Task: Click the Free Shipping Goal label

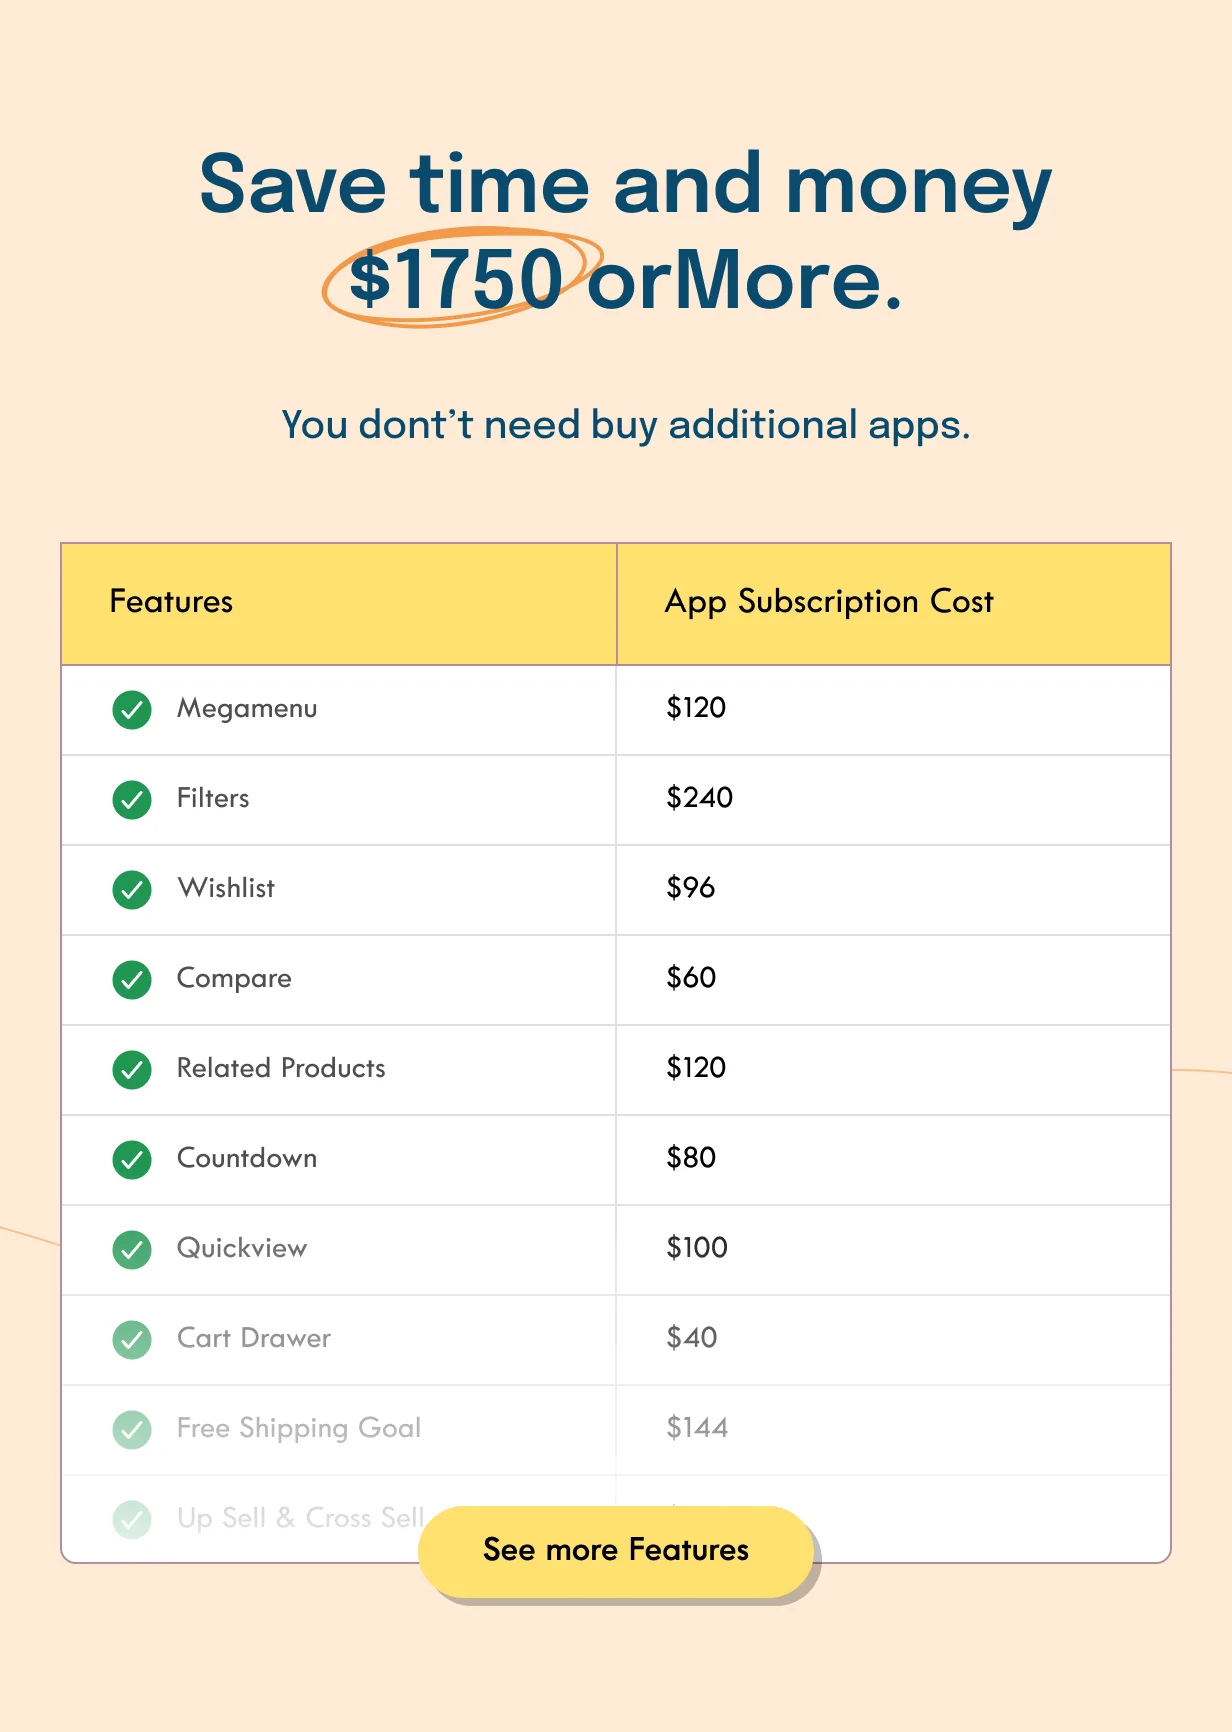Action: [x=299, y=1429]
